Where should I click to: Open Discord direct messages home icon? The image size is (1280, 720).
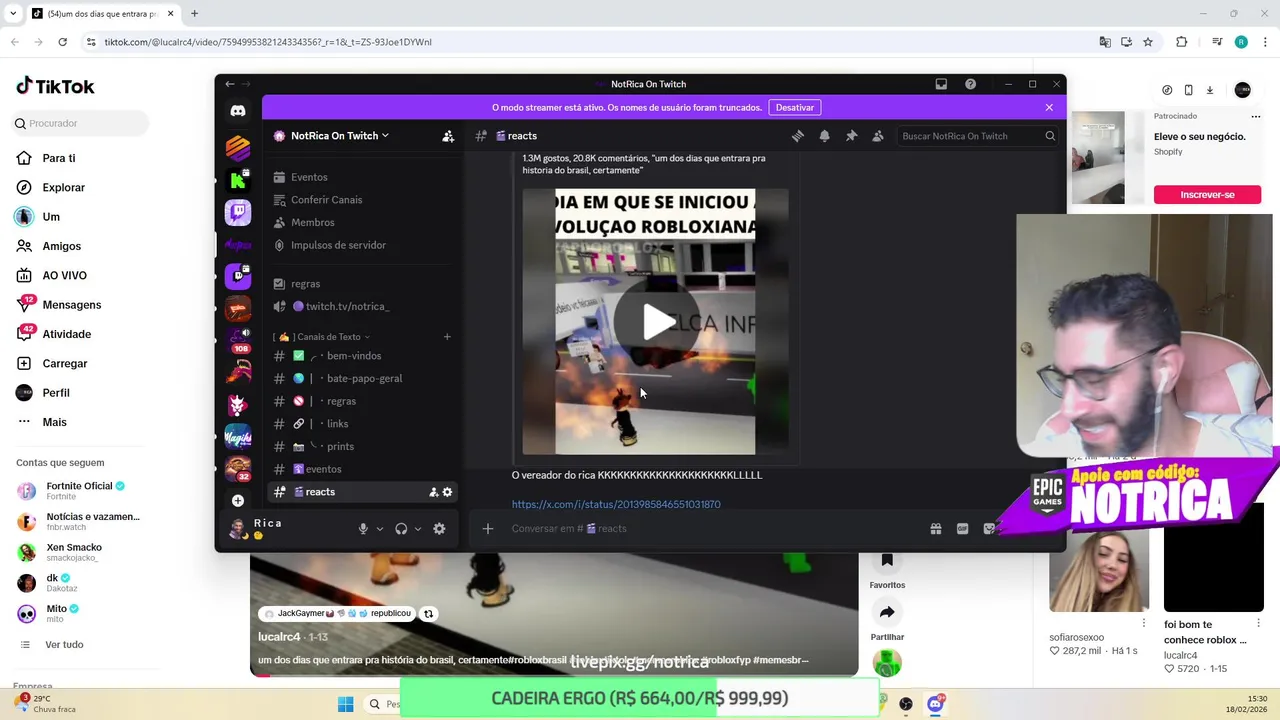pos(238,111)
